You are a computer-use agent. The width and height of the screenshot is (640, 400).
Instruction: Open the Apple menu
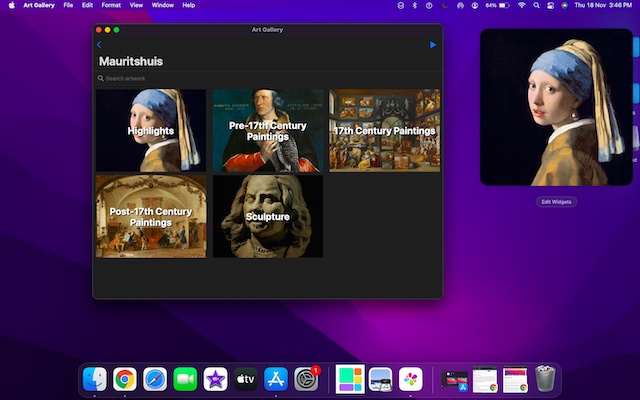[x=12, y=5]
